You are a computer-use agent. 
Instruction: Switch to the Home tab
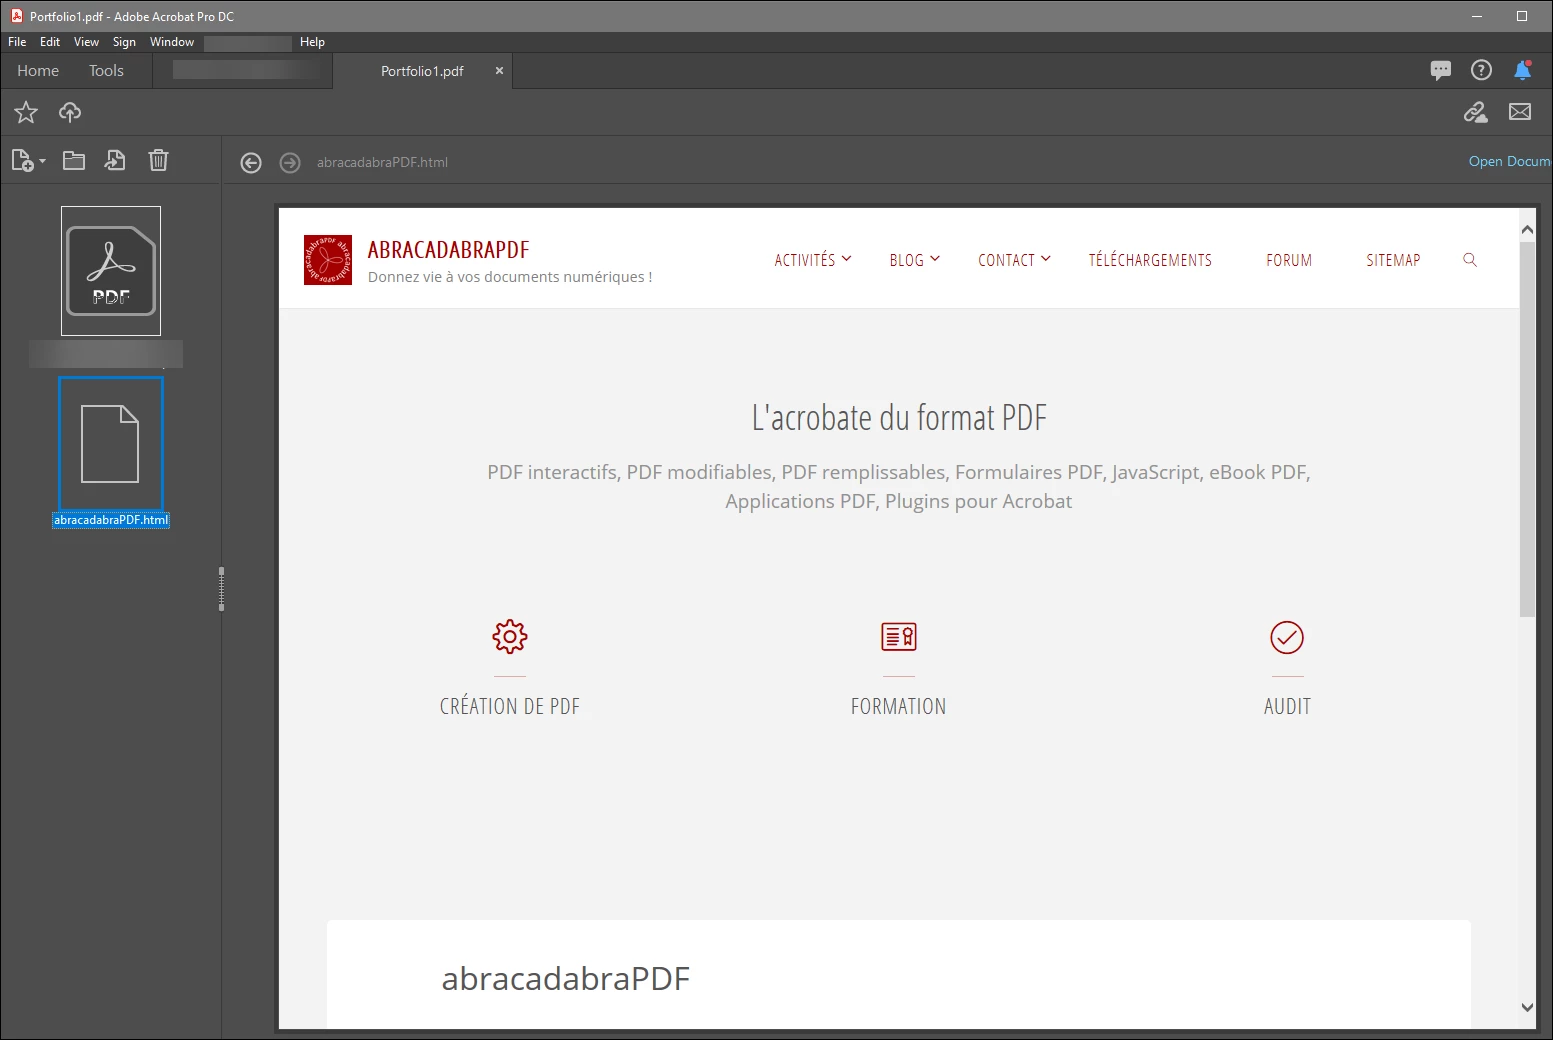38,71
